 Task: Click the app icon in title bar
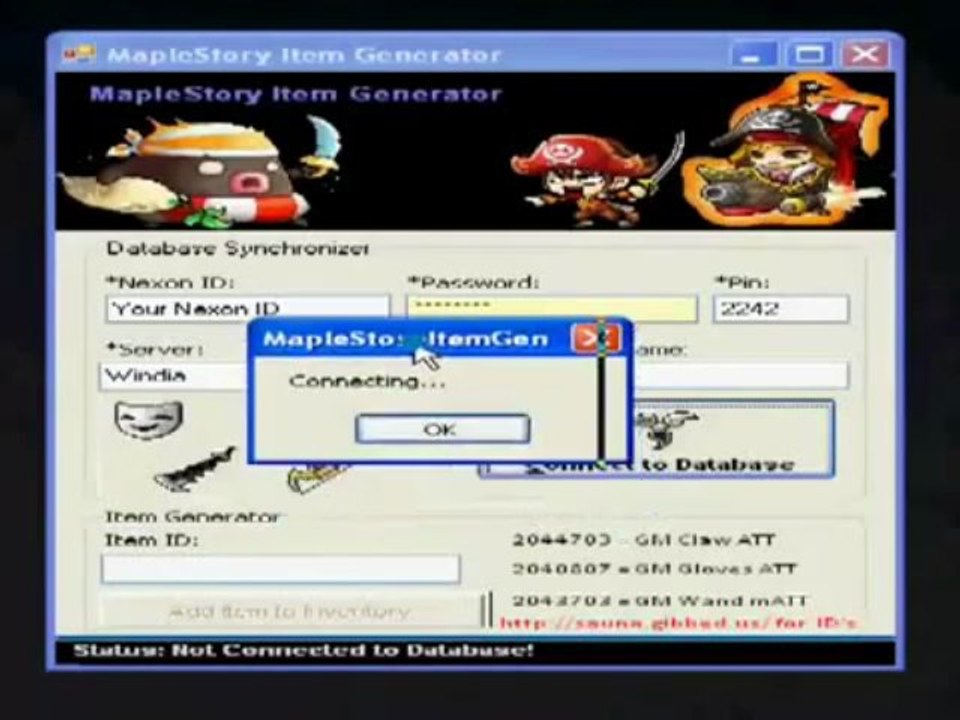click(x=79, y=54)
